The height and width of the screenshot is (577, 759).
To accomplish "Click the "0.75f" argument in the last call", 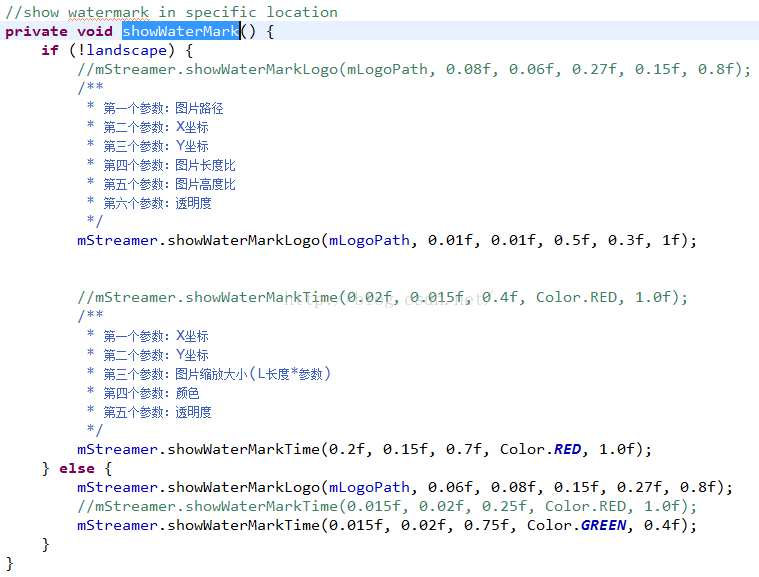I will (x=486, y=525).
